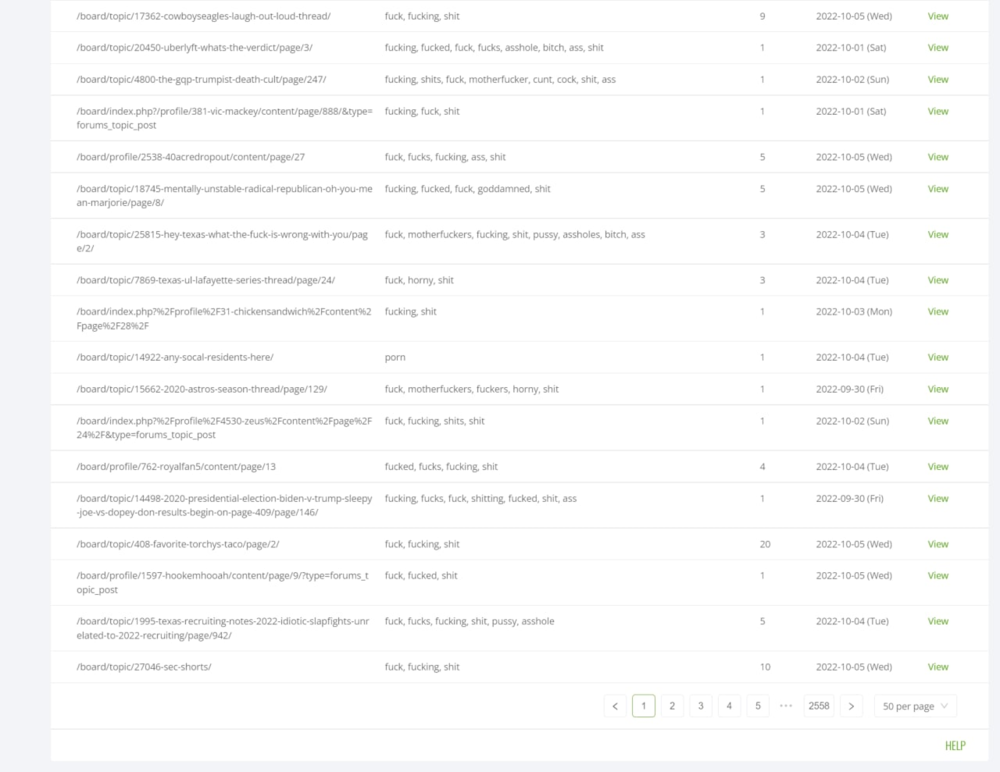View the uberlyft whats-the-verdict entry
The image size is (1000, 772).
[937, 48]
